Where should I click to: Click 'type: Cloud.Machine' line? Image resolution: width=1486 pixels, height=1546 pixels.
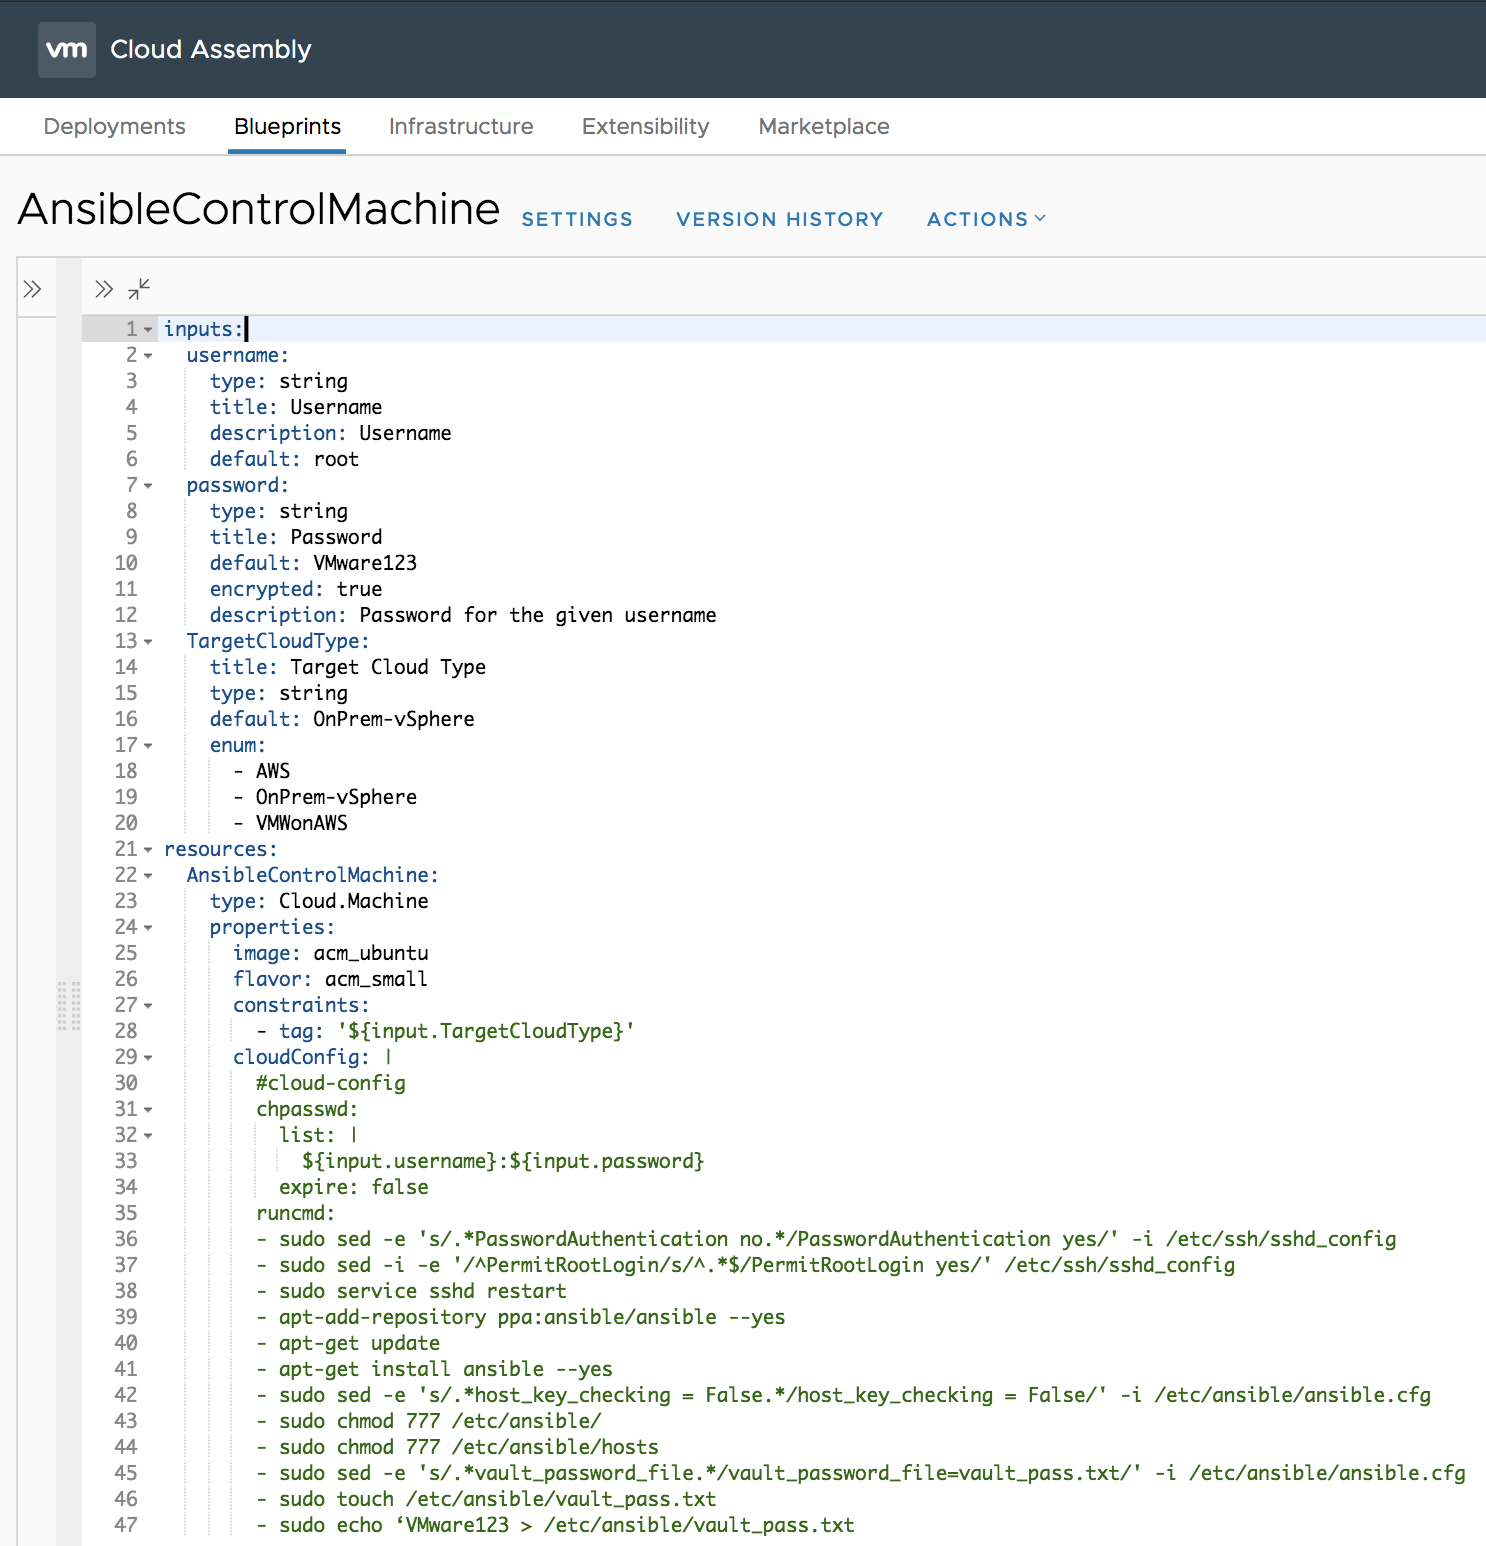[319, 901]
